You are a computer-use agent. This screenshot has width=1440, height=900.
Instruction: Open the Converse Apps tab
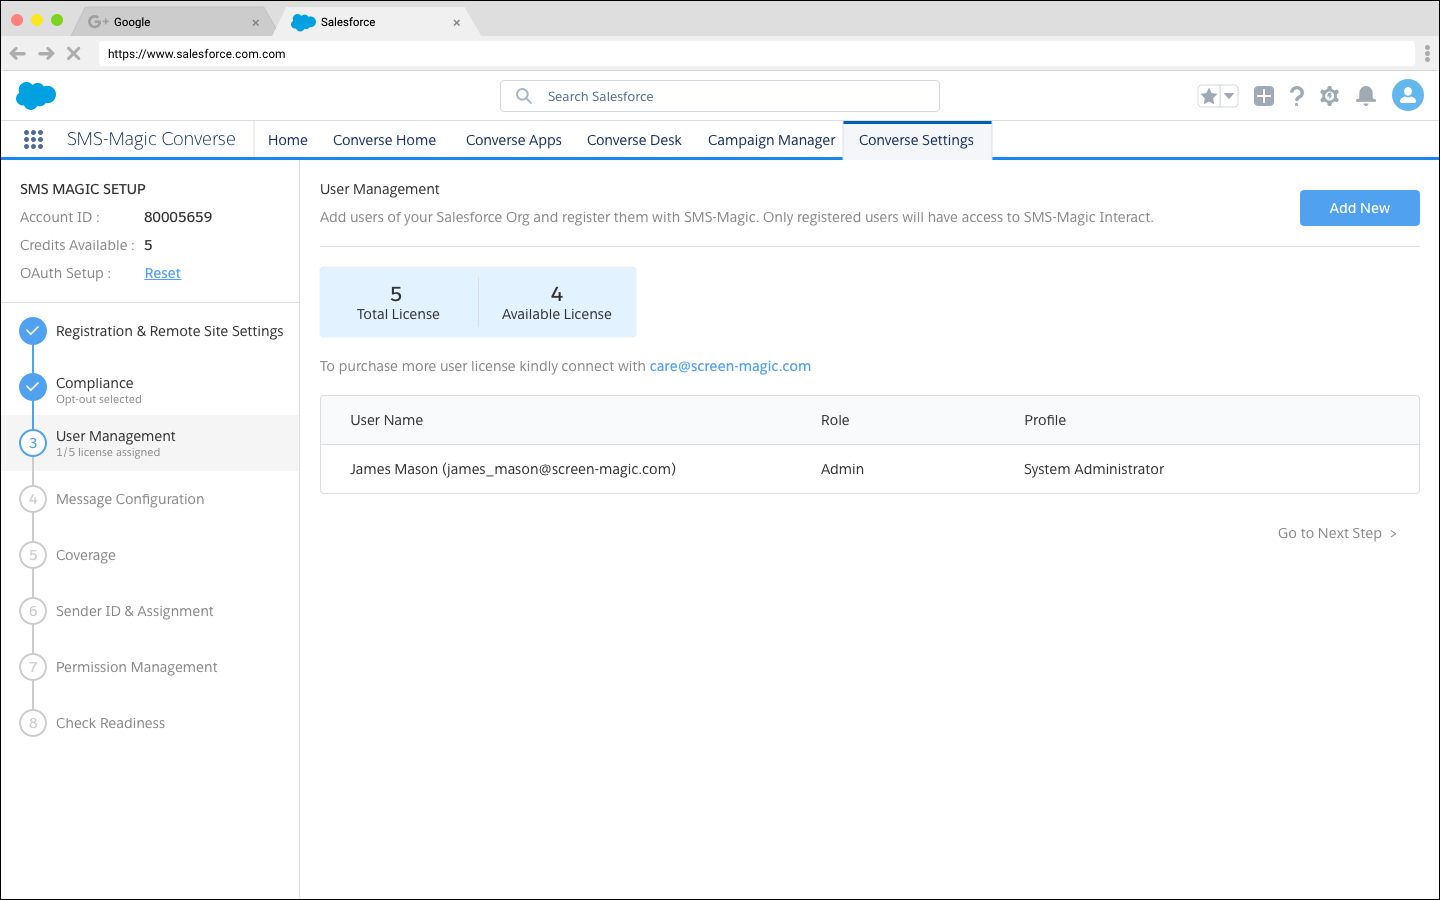coord(513,140)
